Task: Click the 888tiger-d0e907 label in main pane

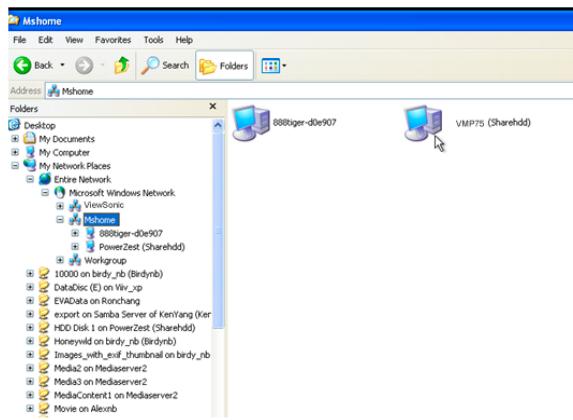Action: pyautogui.click(x=304, y=122)
